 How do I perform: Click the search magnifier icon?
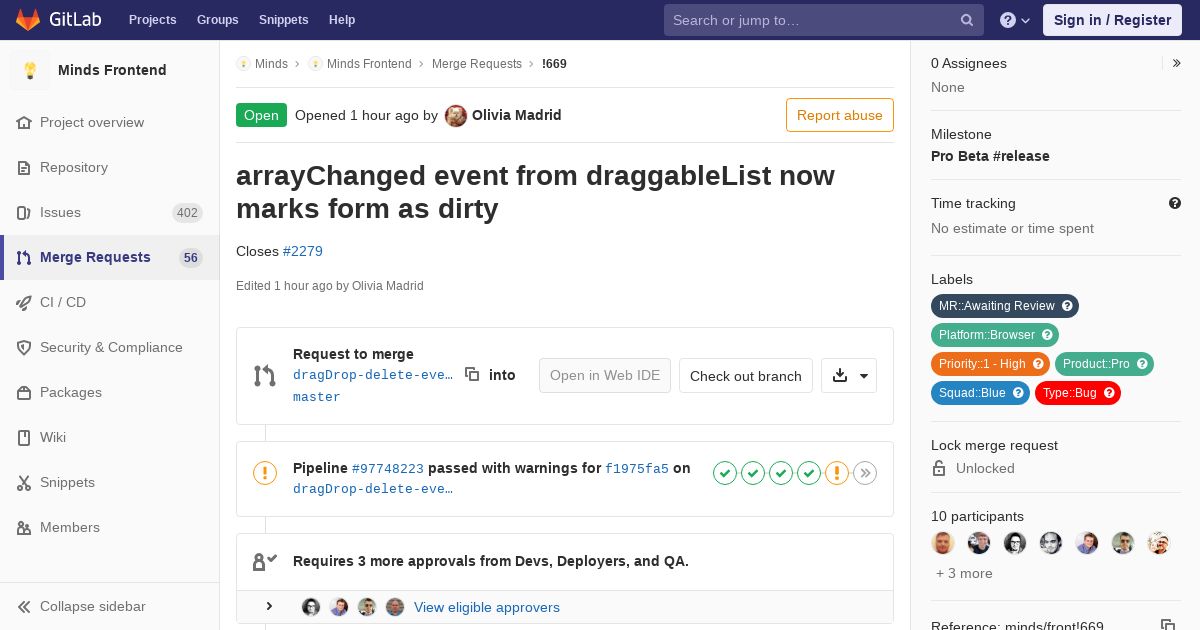967,20
